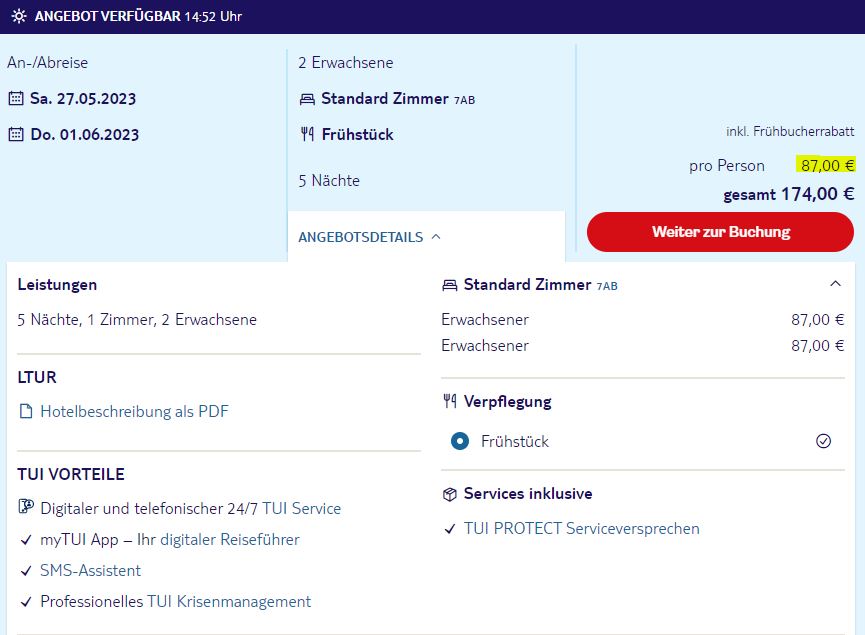The height and width of the screenshot is (635, 865).
Task: Open the TUI Service link
Action: [x=301, y=509]
